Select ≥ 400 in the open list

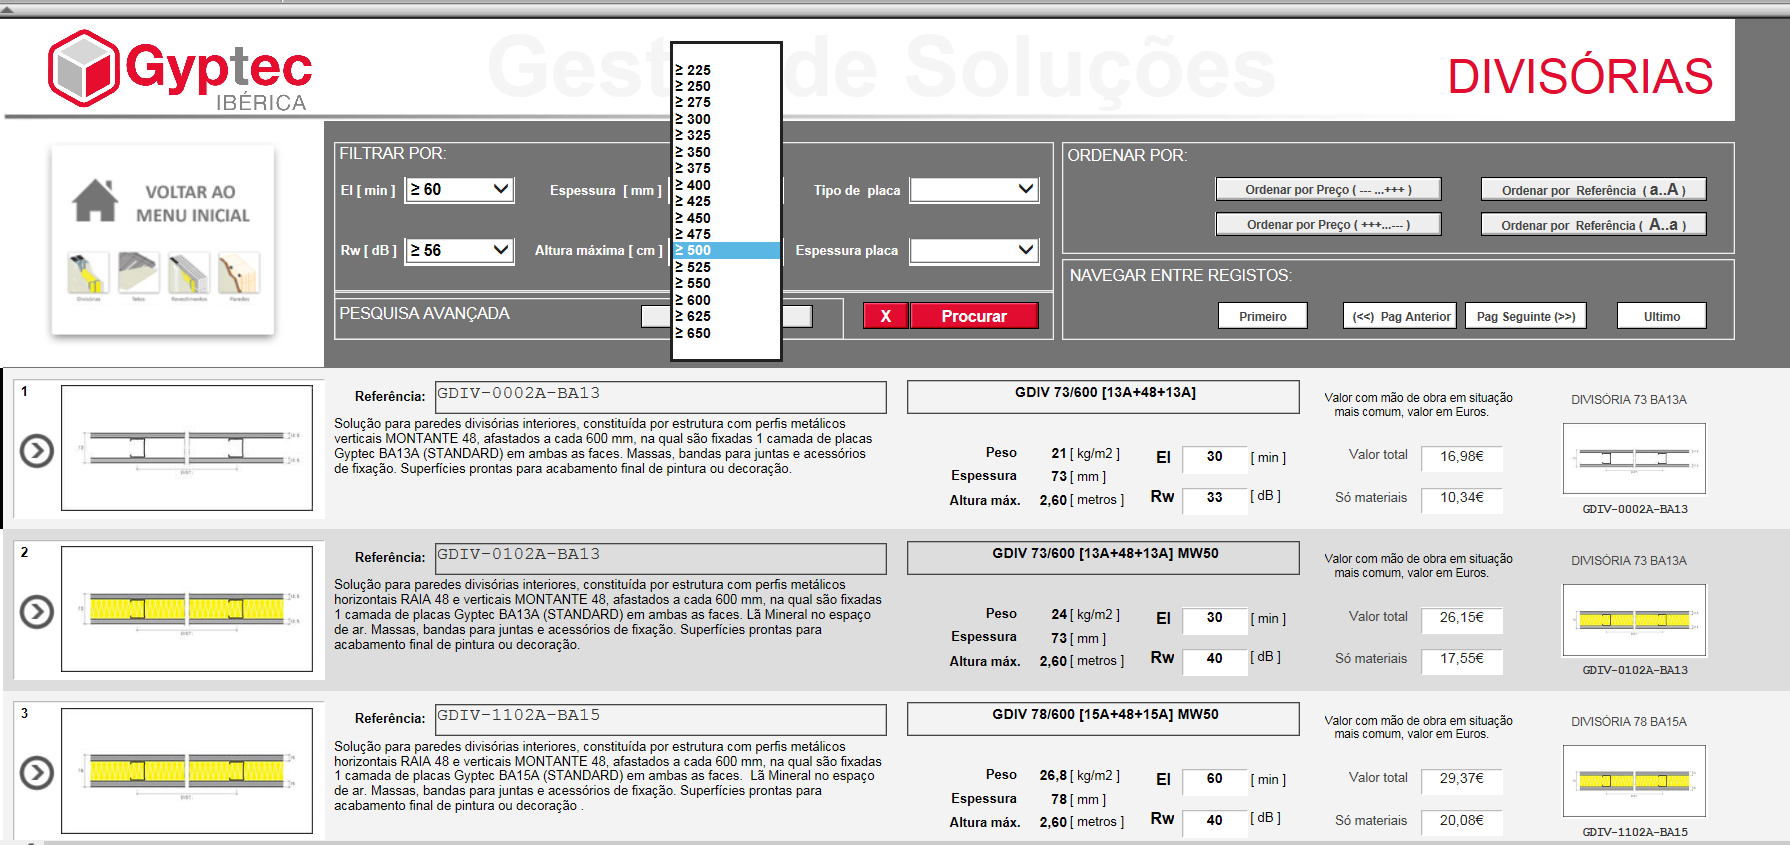click(x=726, y=185)
